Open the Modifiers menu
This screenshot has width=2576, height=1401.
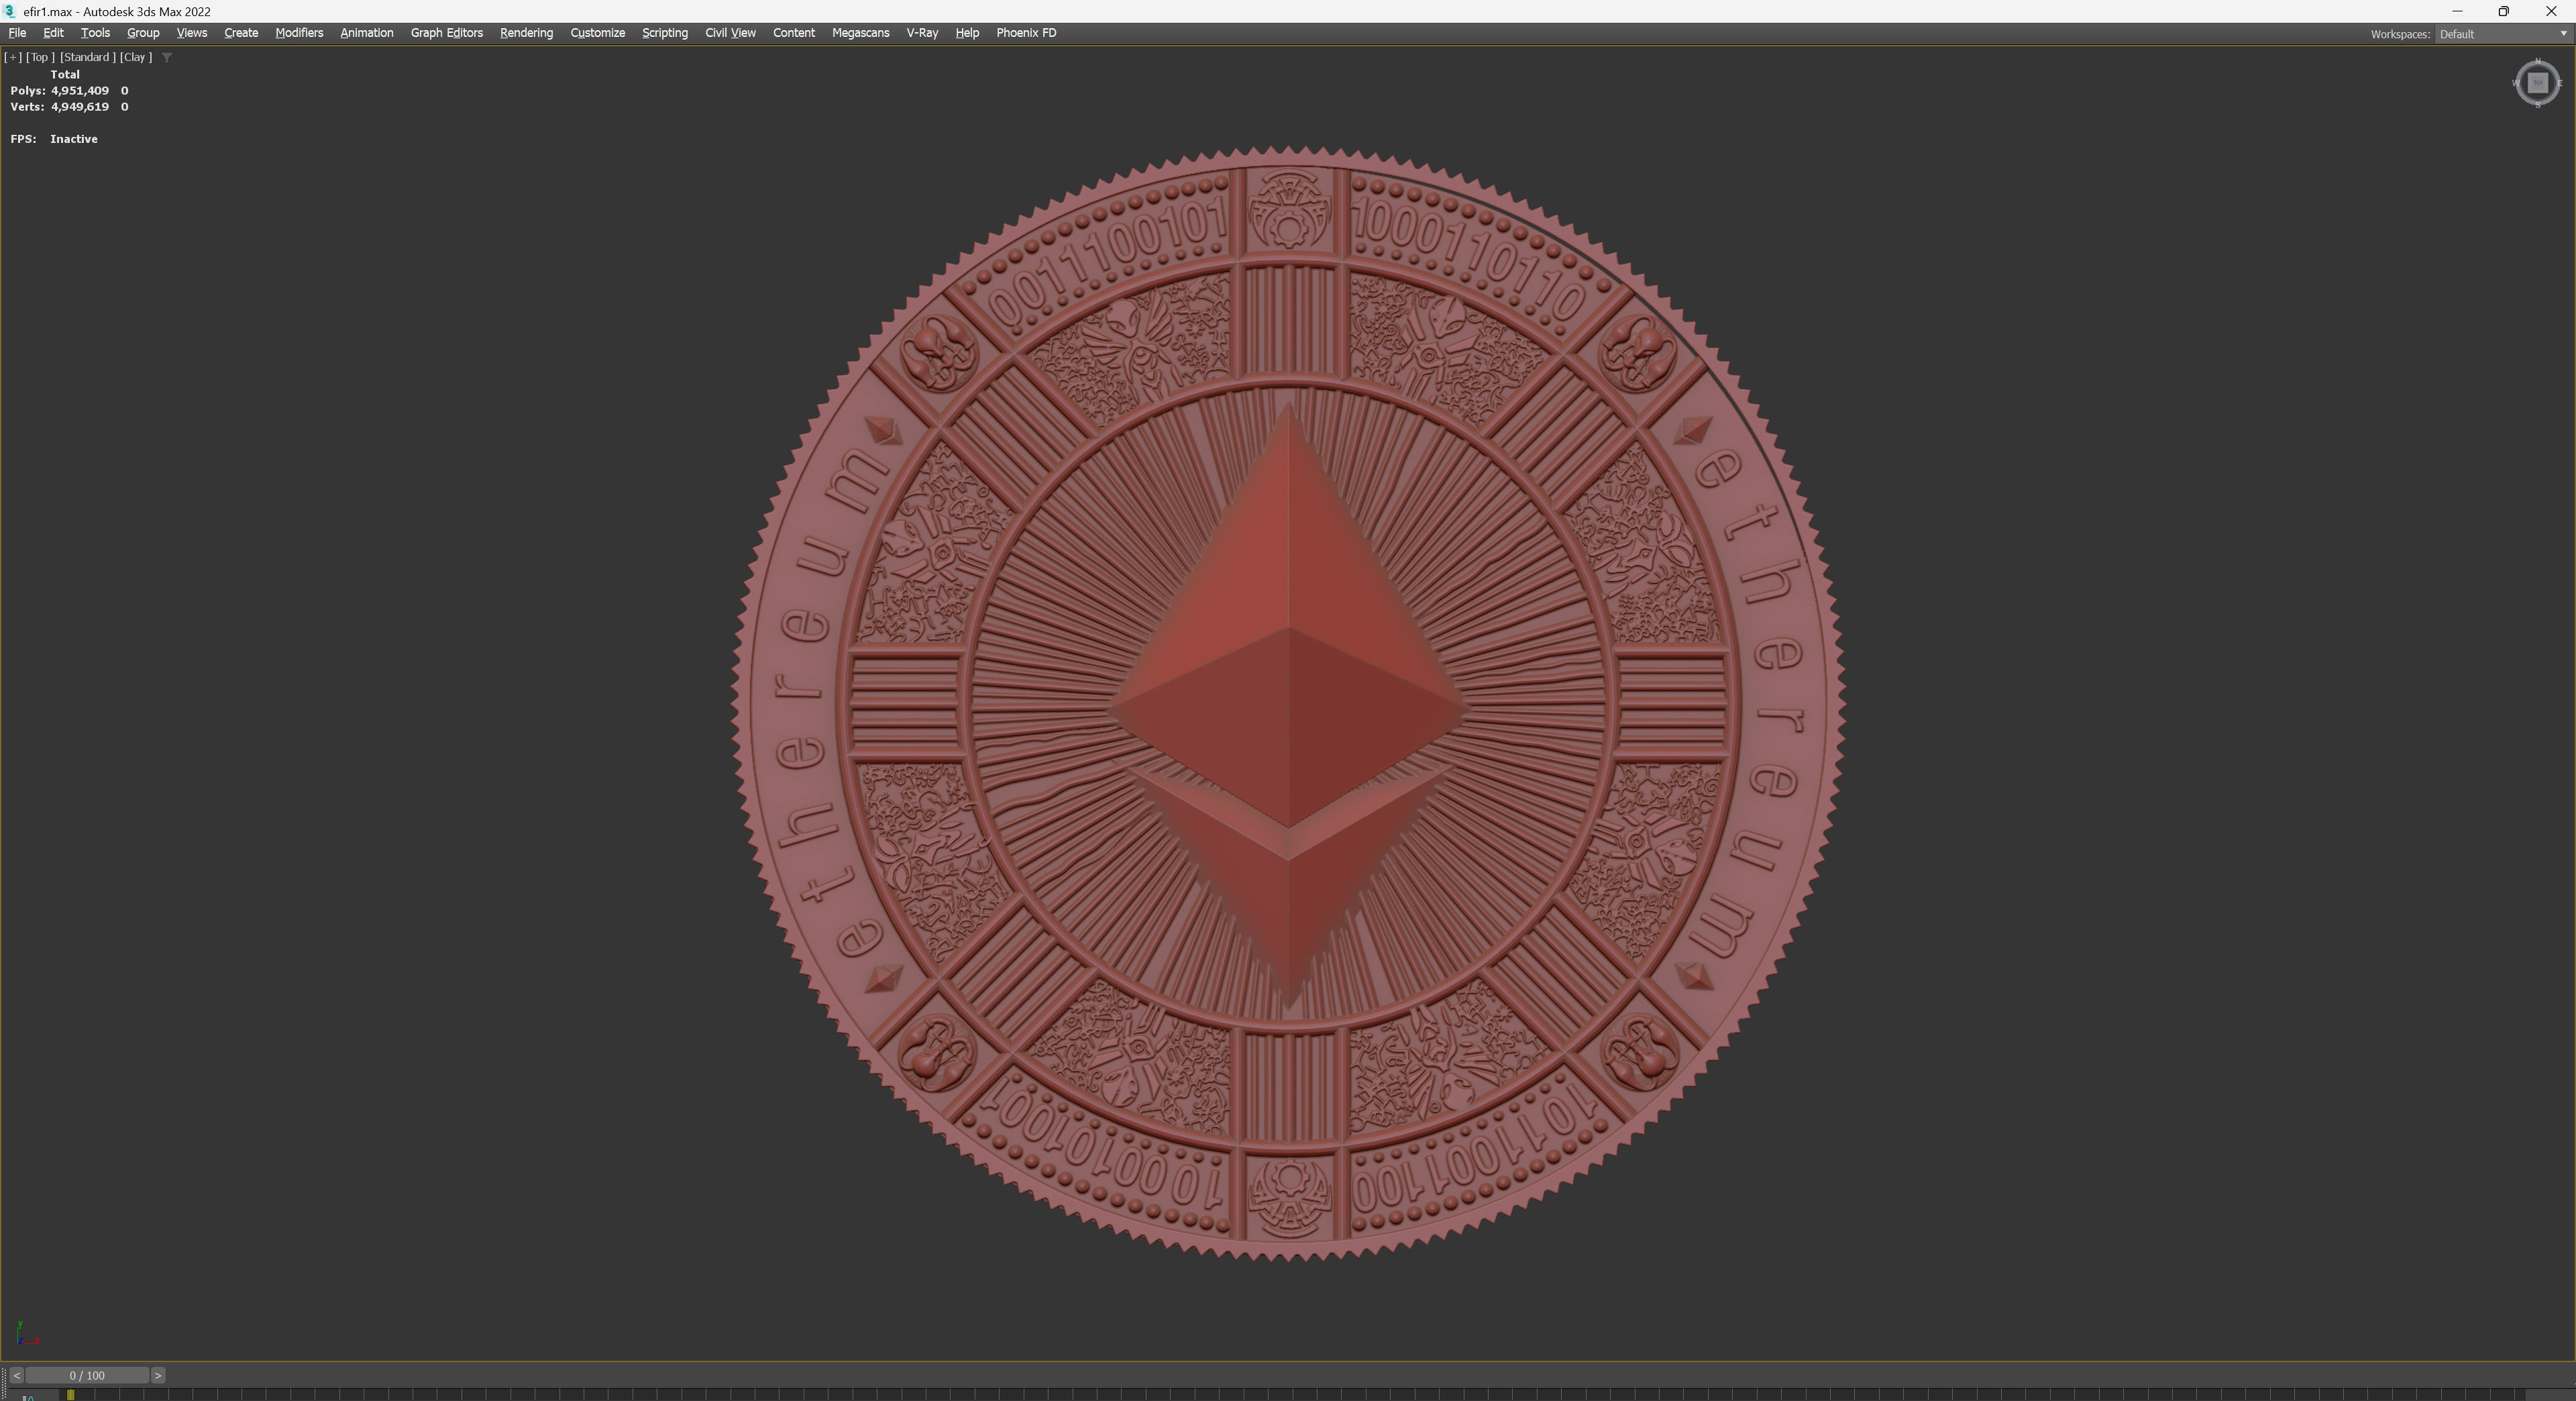(x=299, y=33)
